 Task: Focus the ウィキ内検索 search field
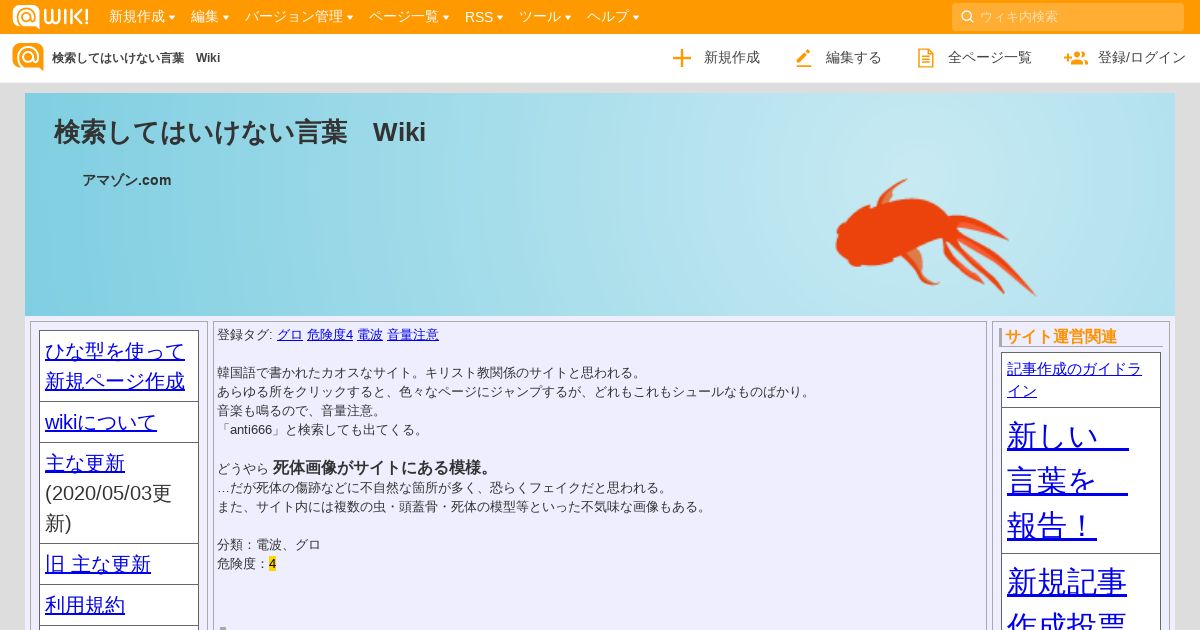click(1068, 16)
